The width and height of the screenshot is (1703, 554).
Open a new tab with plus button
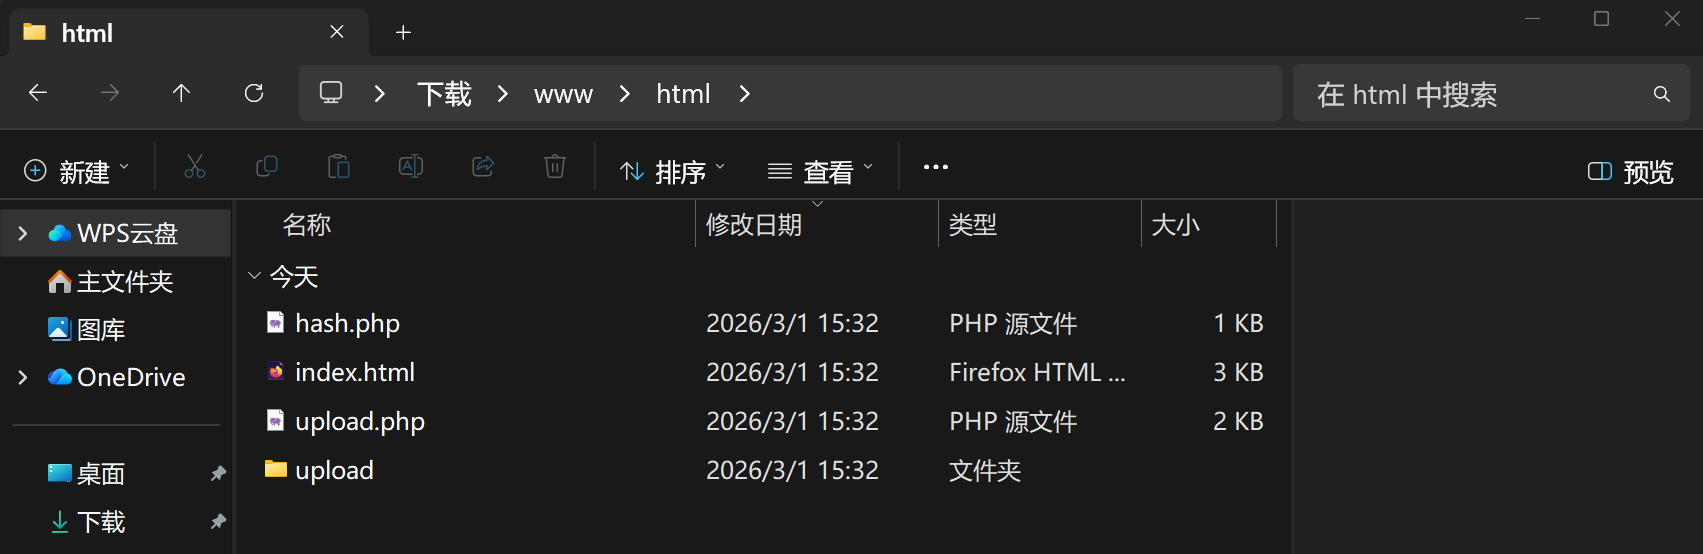pyautogui.click(x=403, y=33)
